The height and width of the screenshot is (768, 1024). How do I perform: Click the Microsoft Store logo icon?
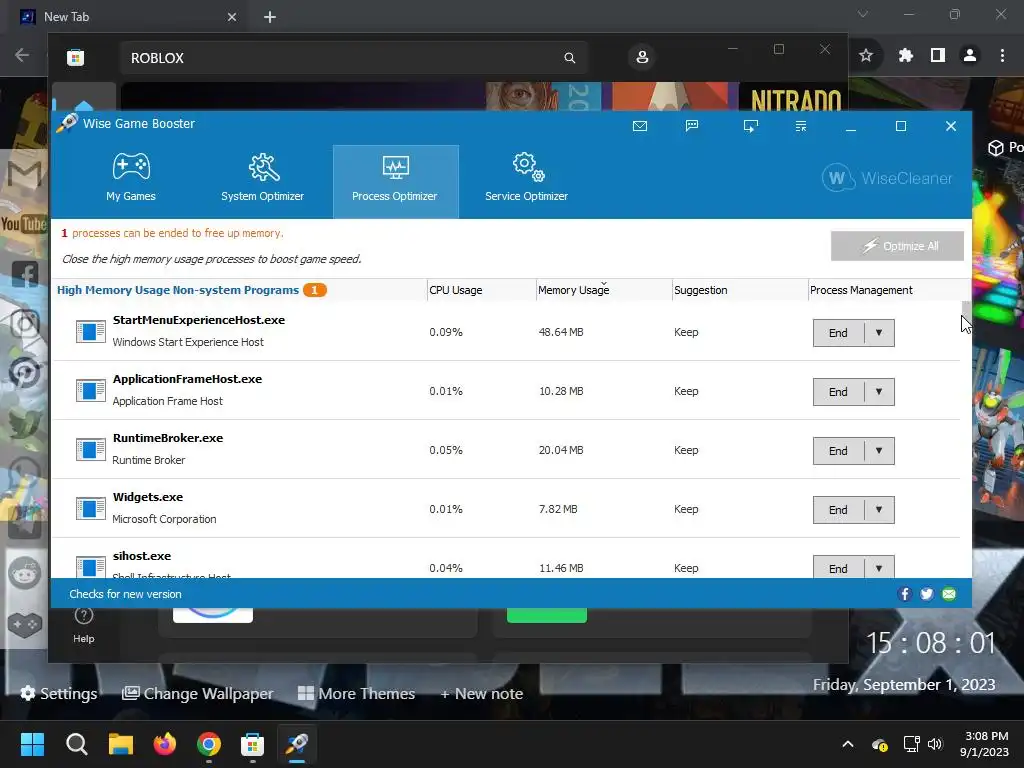[x=76, y=57]
